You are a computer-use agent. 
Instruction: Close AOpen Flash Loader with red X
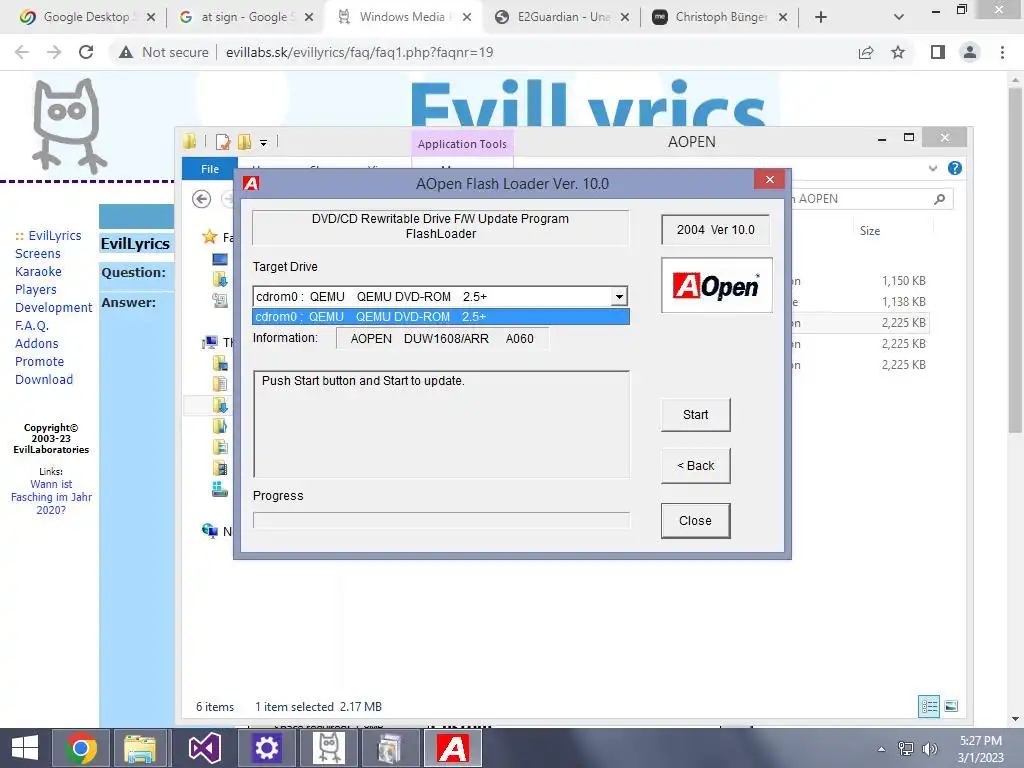coord(769,180)
